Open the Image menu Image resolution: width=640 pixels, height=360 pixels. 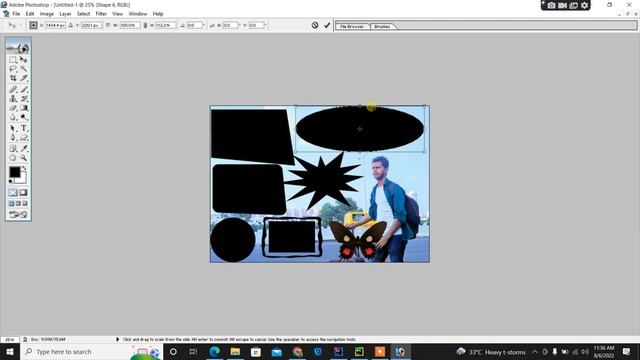coord(47,14)
